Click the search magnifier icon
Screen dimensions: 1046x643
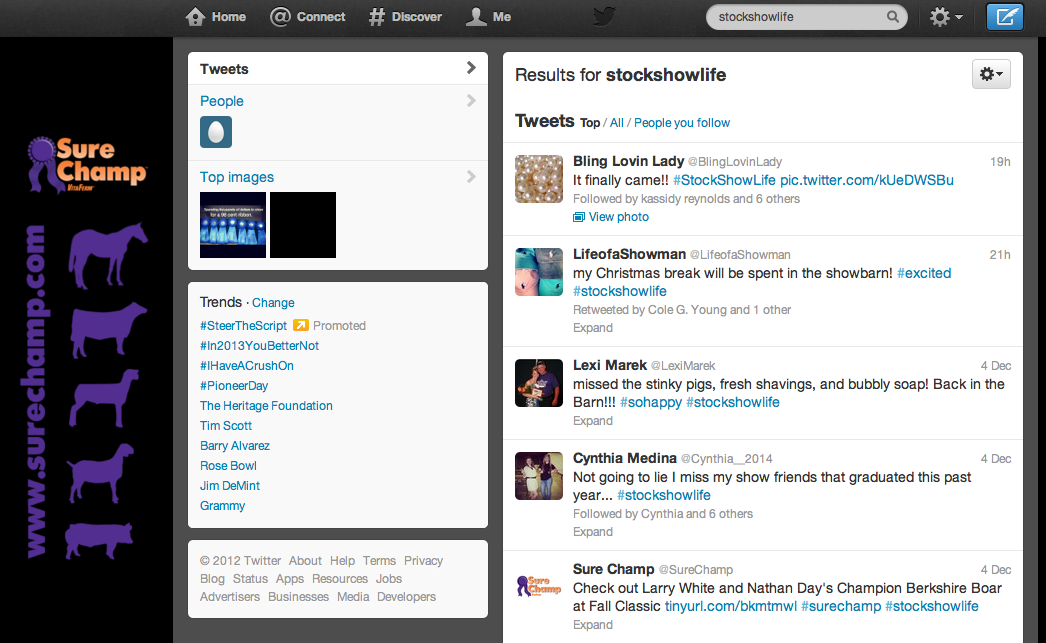[x=893, y=17]
